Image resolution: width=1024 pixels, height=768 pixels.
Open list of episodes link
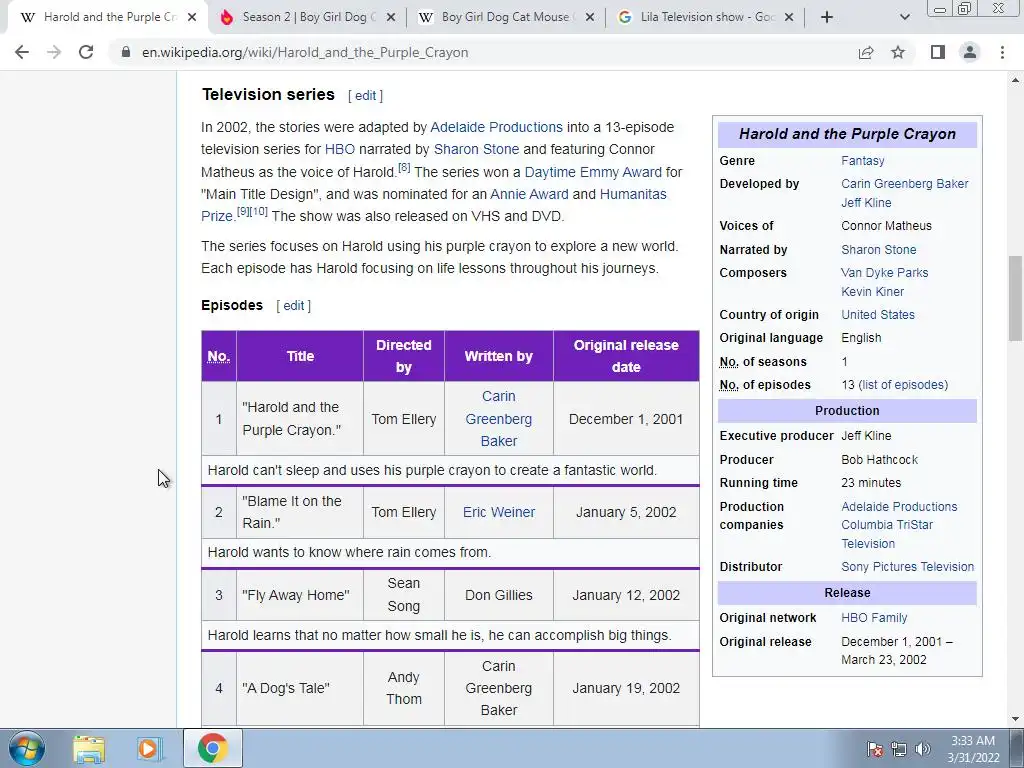click(x=903, y=385)
